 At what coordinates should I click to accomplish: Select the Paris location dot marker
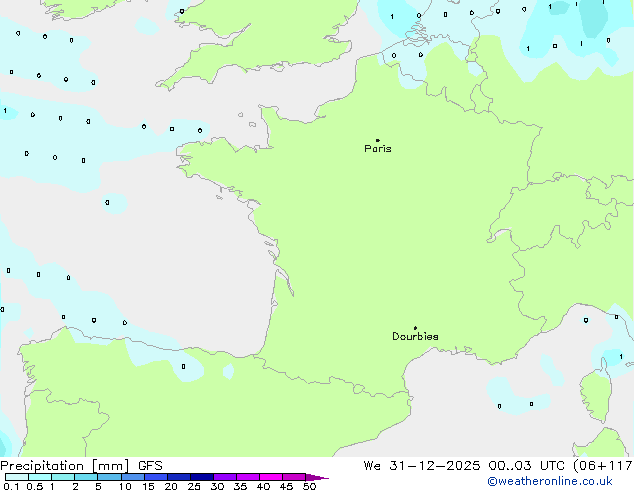[x=378, y=140]
